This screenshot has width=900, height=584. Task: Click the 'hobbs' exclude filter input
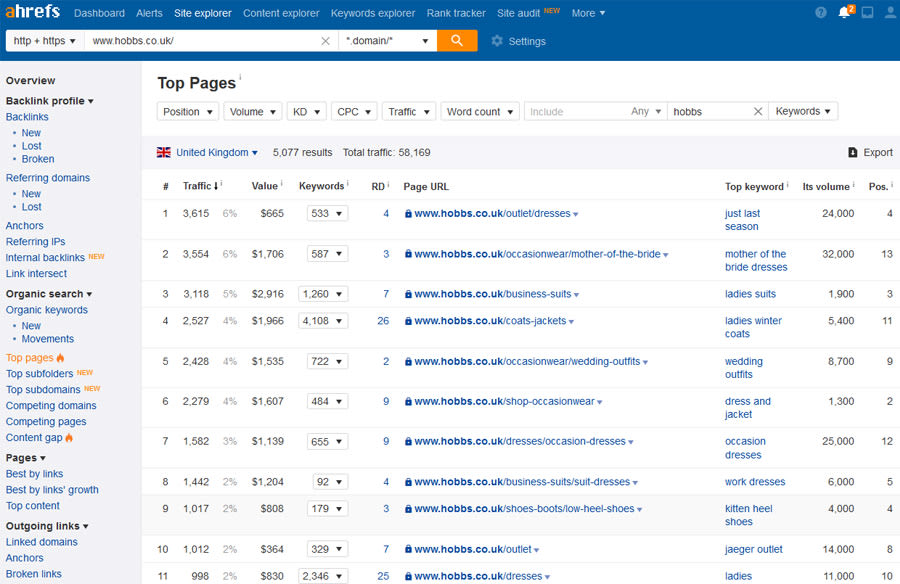[x=710, y=111]
